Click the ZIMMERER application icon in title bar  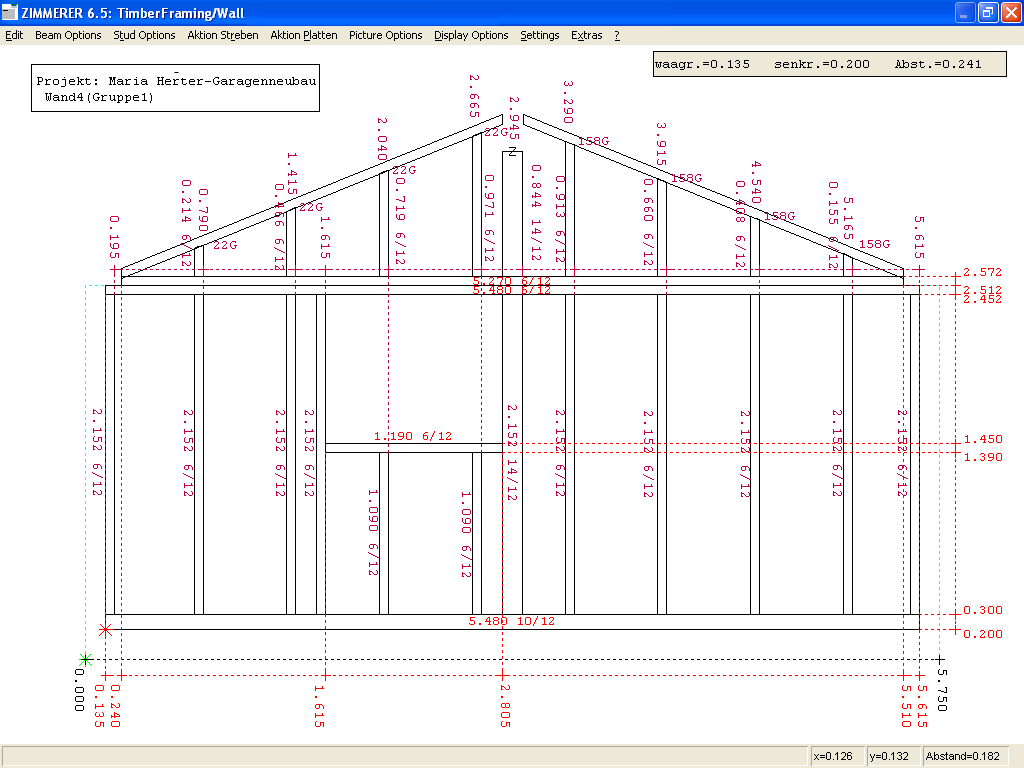coord(10,13)
